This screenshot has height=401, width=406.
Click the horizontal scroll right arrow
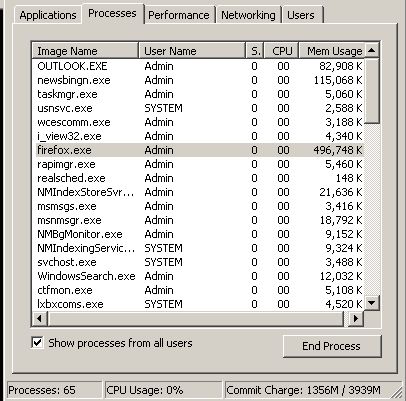point(356,319)
